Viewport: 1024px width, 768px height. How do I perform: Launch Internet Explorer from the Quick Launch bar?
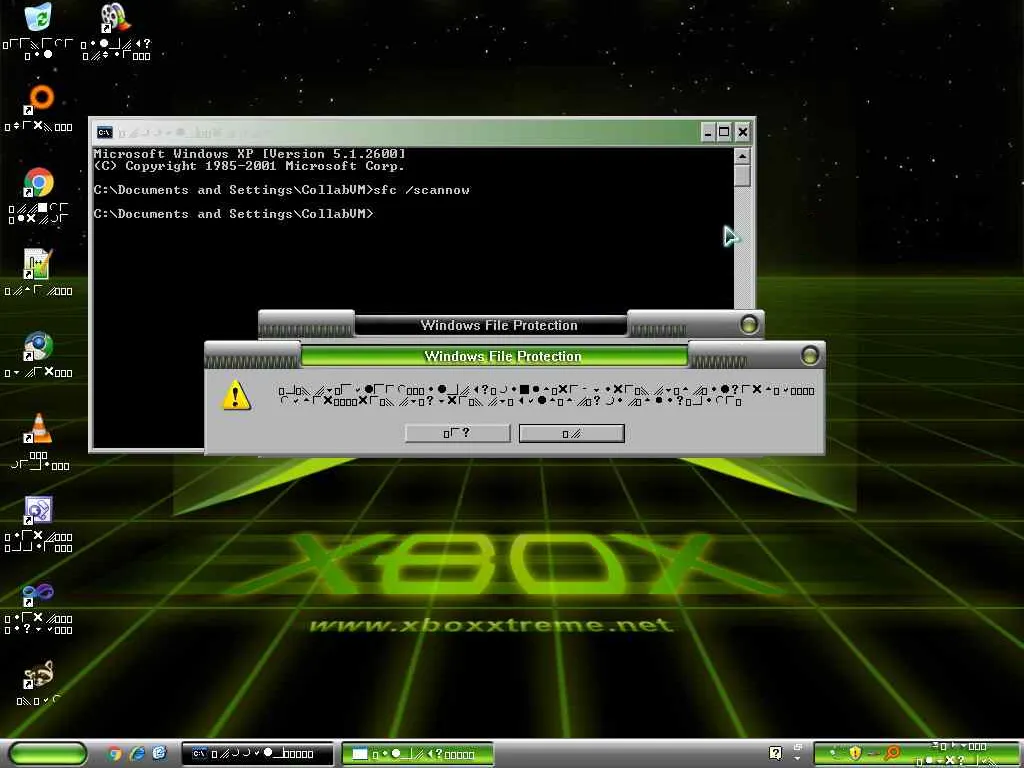137,753
